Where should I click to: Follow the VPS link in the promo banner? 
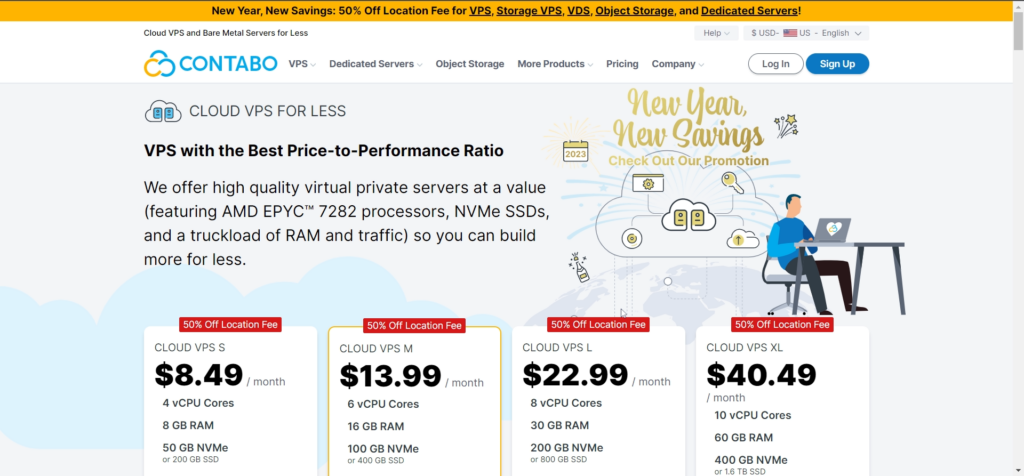(x=479, y=10)
